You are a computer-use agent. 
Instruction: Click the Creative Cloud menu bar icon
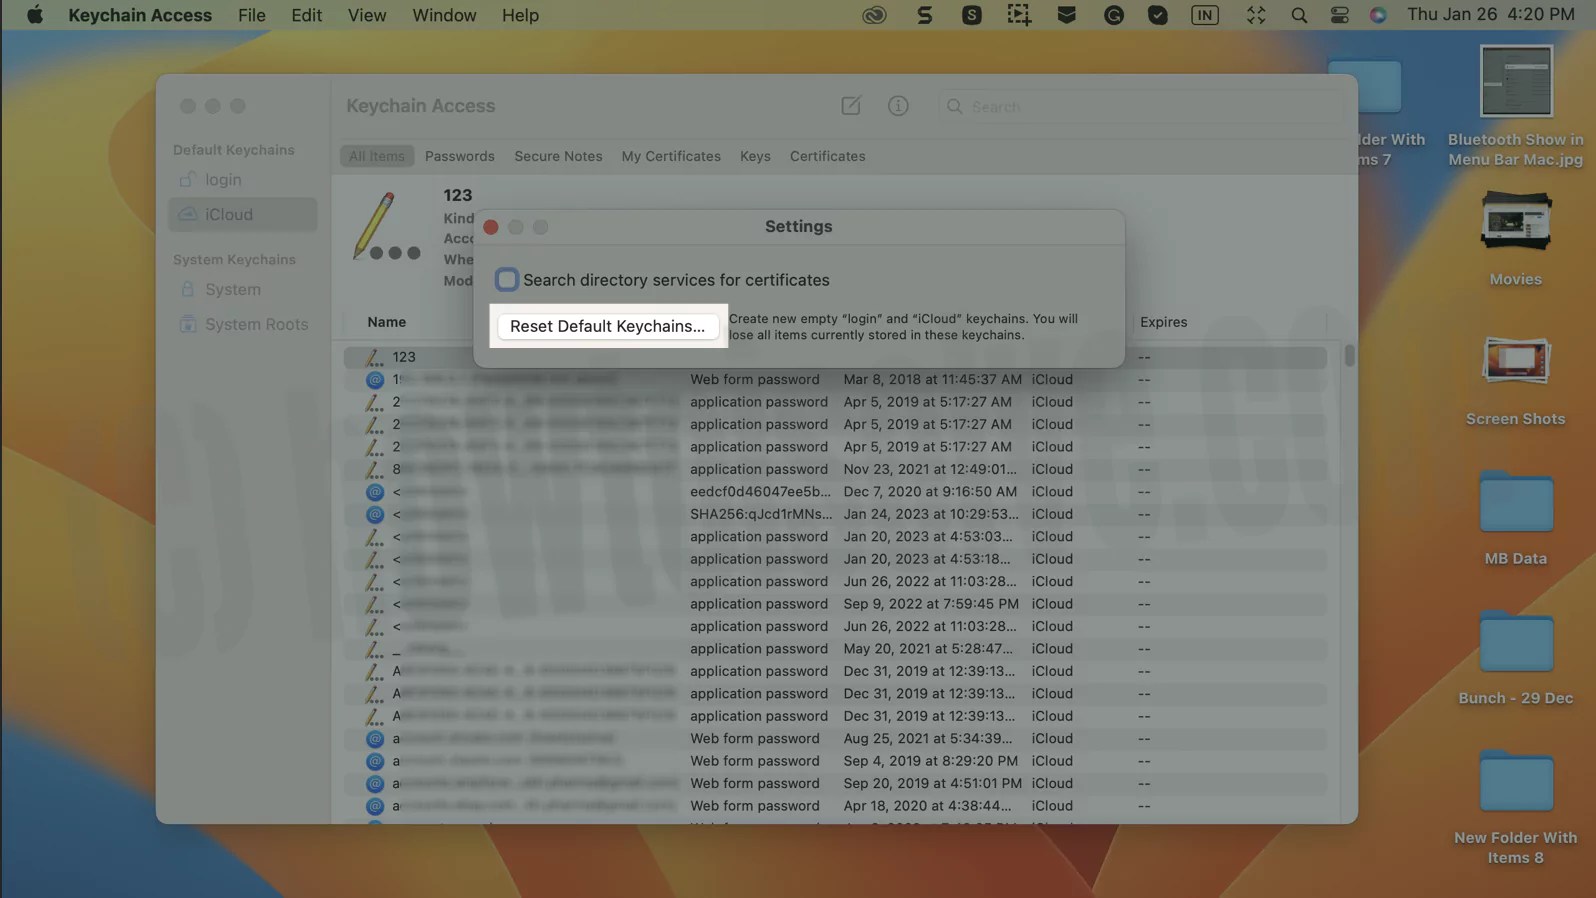[x=874, y=15]
